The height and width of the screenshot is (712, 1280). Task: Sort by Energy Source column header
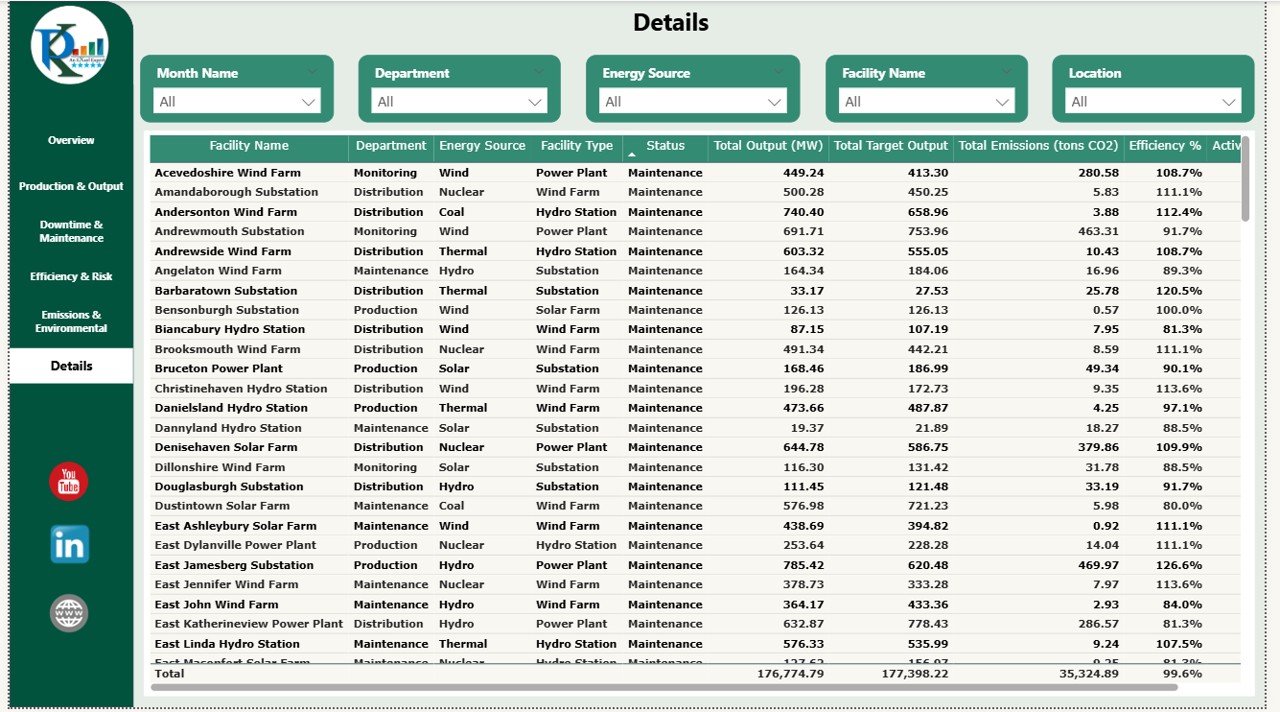click(482, 146)
